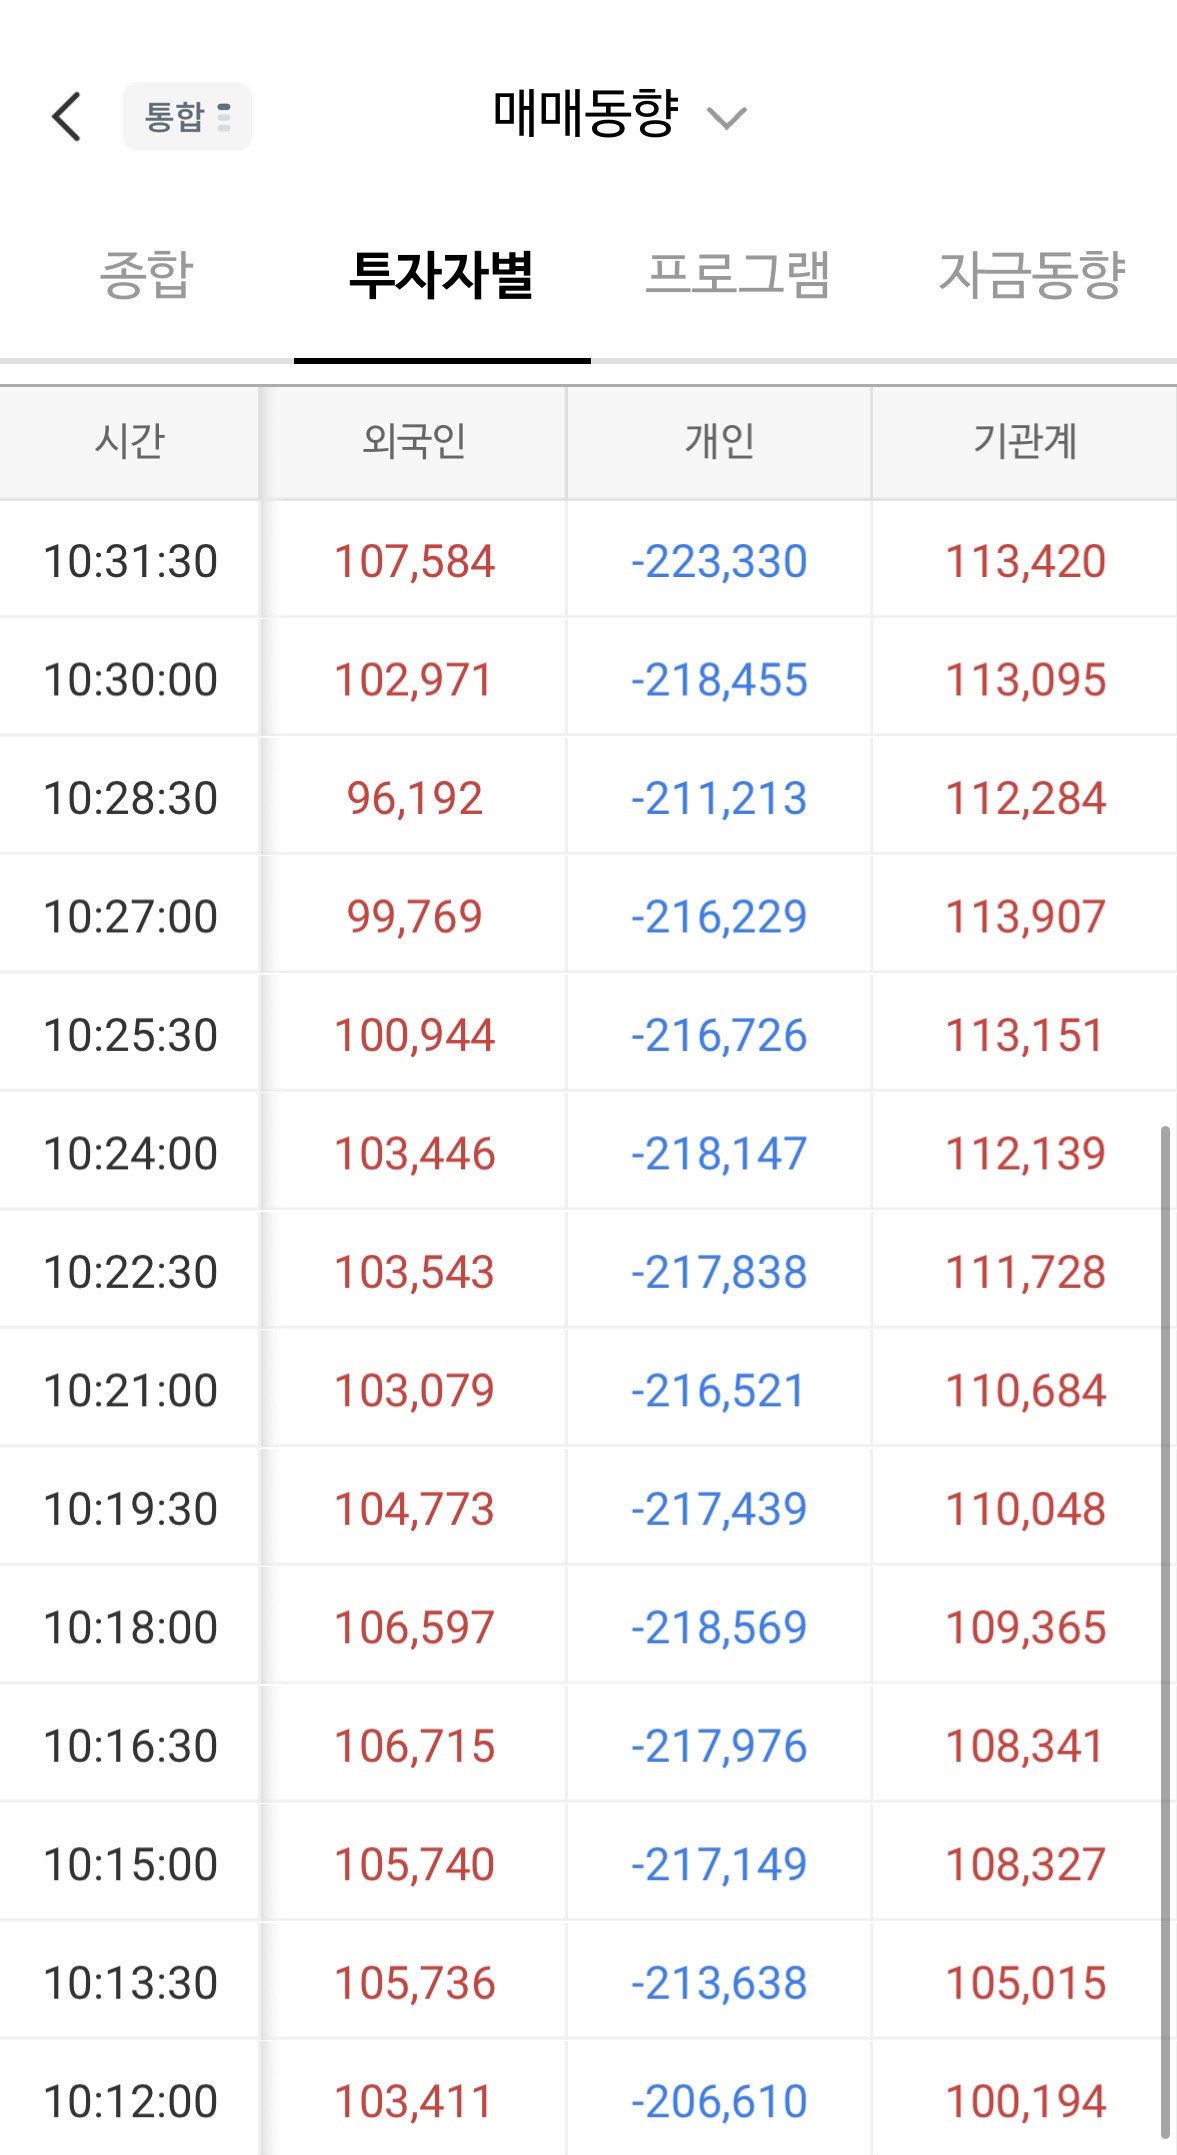Click the 기관계 column header
Screen dimensions: 1177x2155
(1025, 442)
